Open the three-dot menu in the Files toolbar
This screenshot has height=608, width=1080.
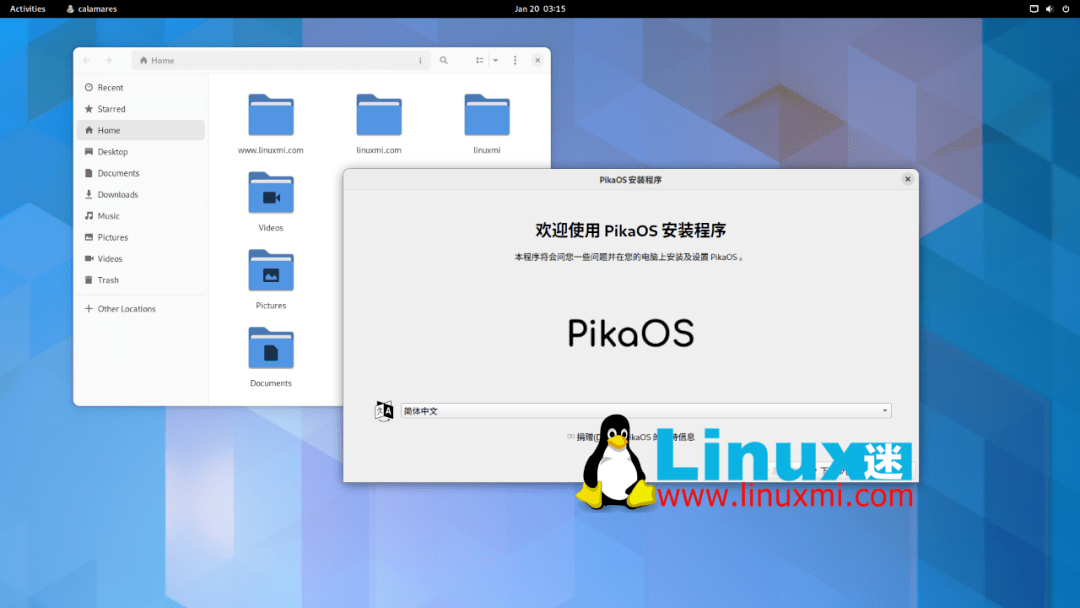[x=515, y=60]
